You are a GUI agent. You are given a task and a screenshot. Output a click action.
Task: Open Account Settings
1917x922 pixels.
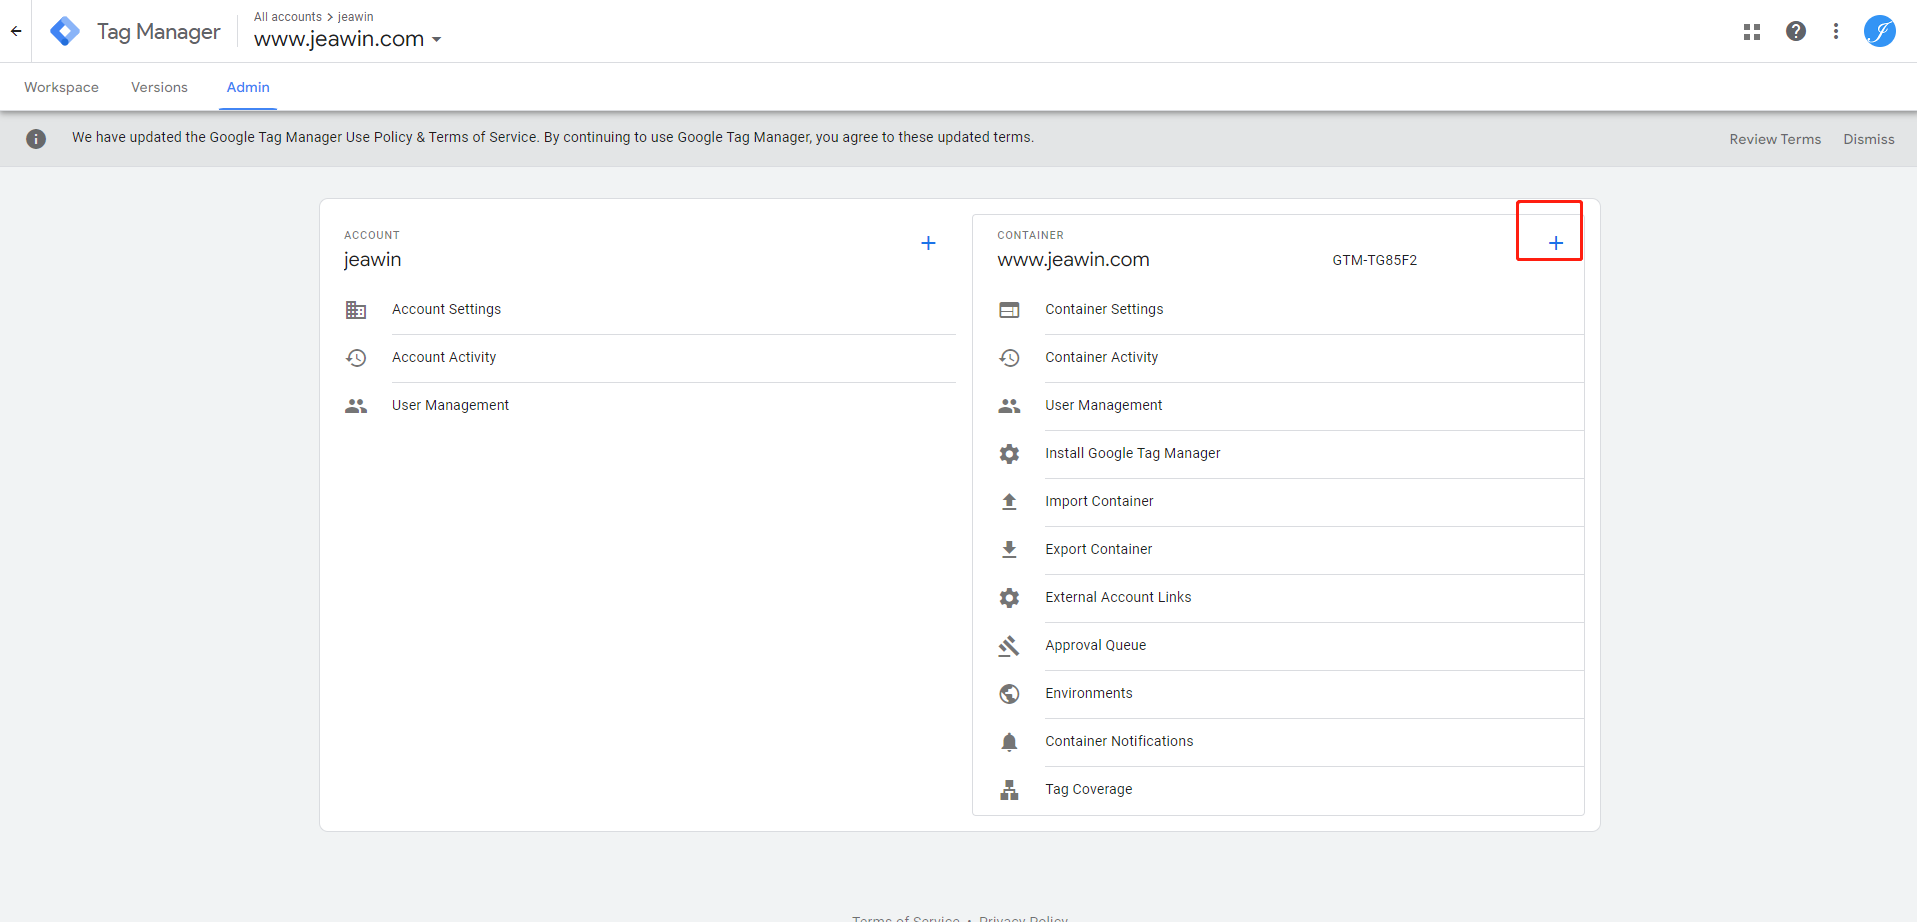(x=446, y=309)
